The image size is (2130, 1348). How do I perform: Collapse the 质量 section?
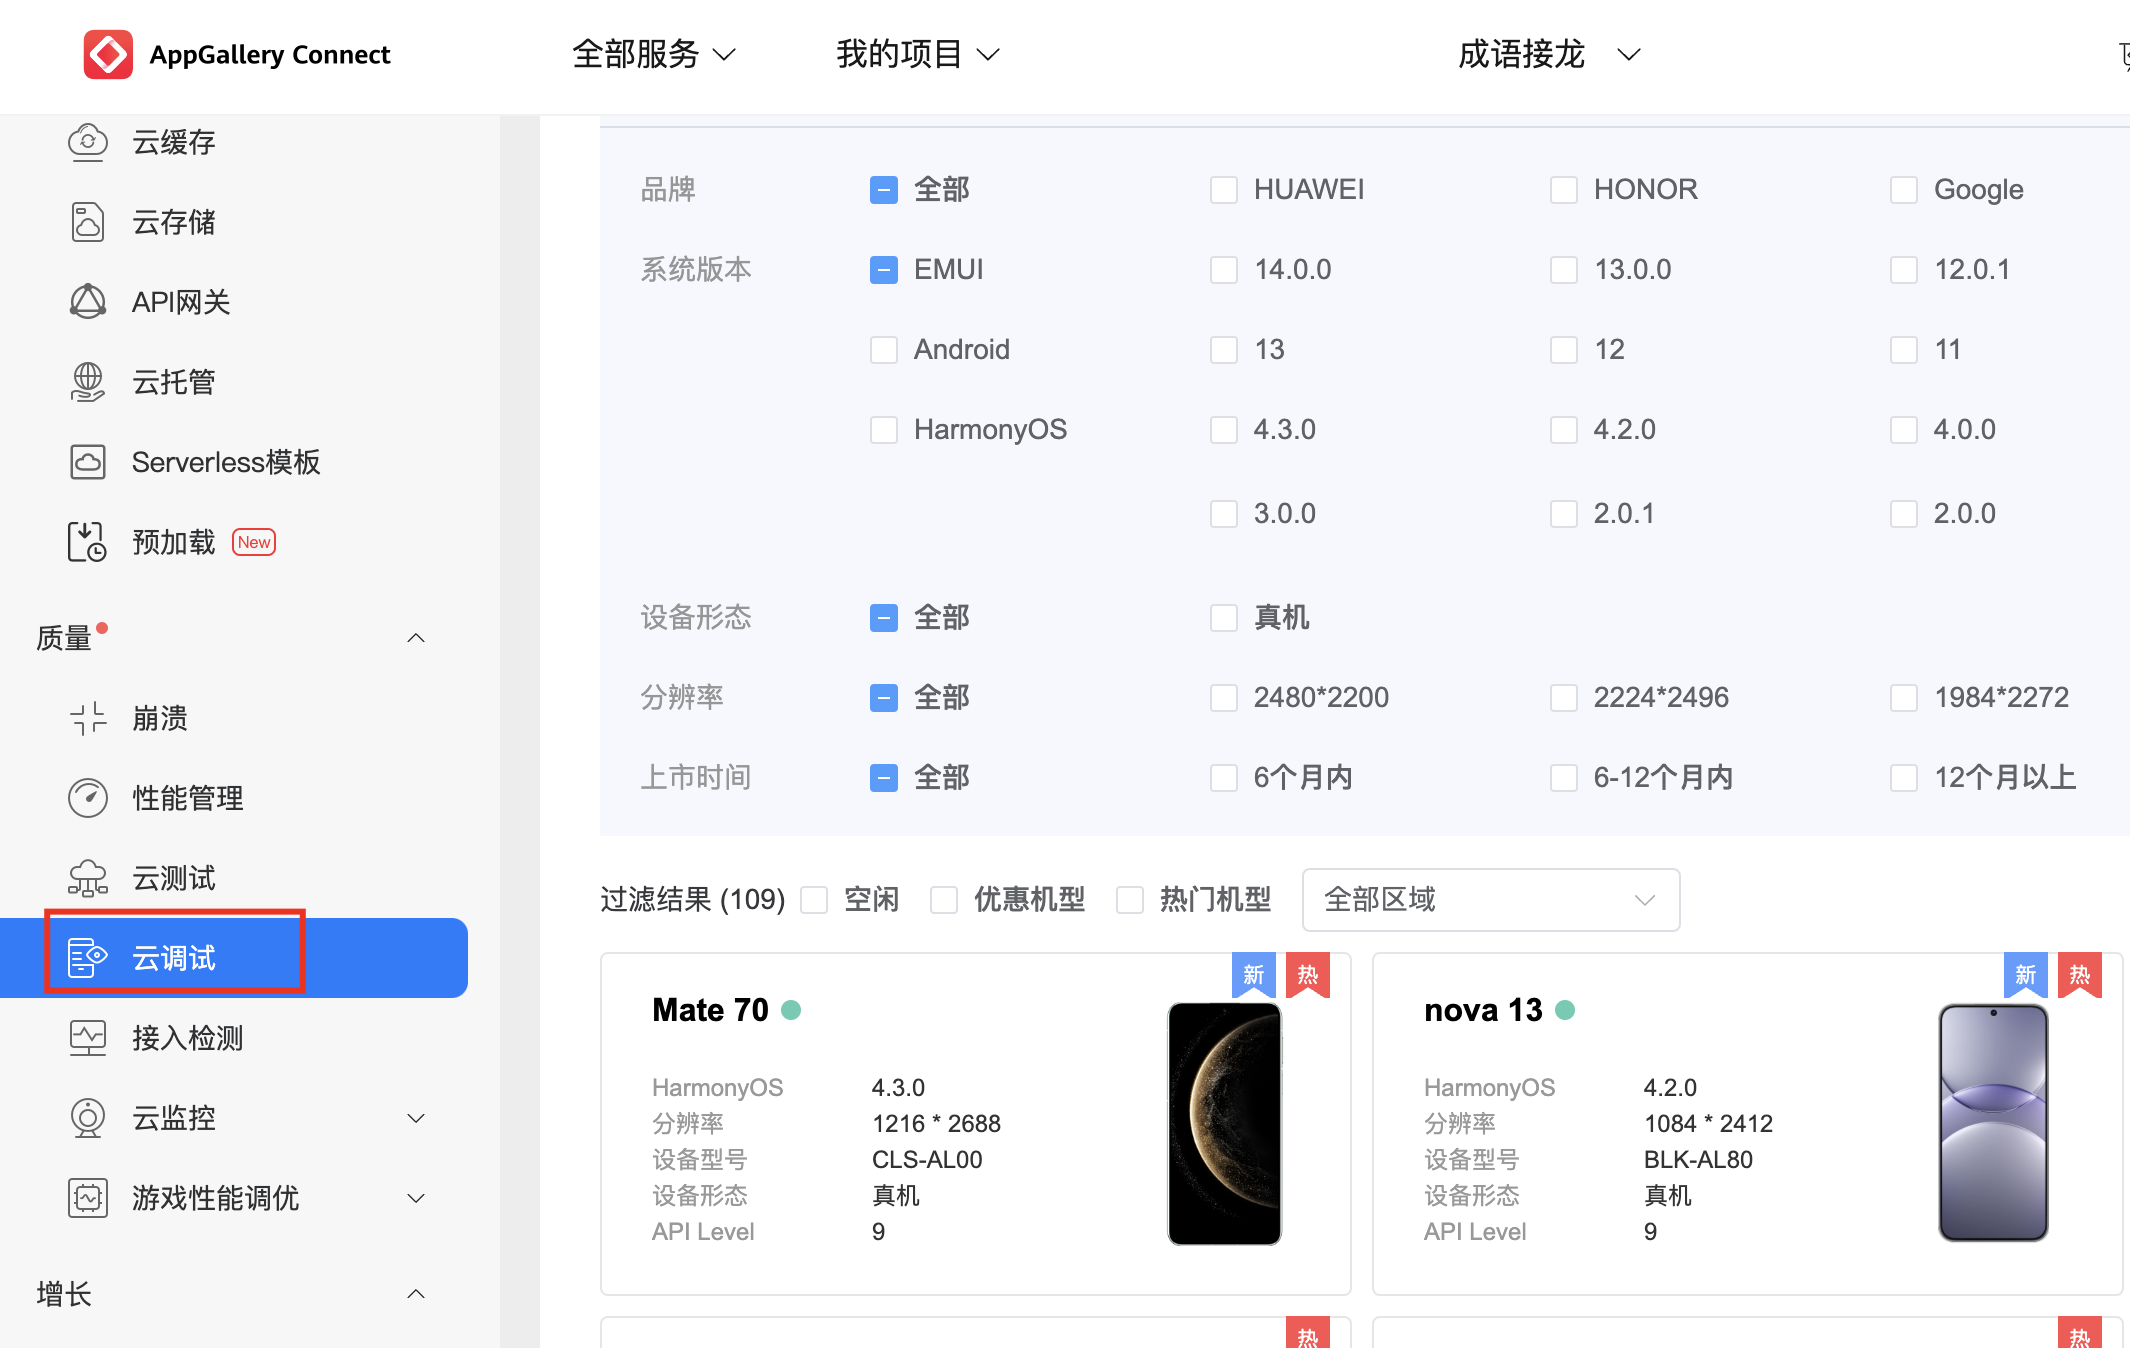[x=417, y=638]
